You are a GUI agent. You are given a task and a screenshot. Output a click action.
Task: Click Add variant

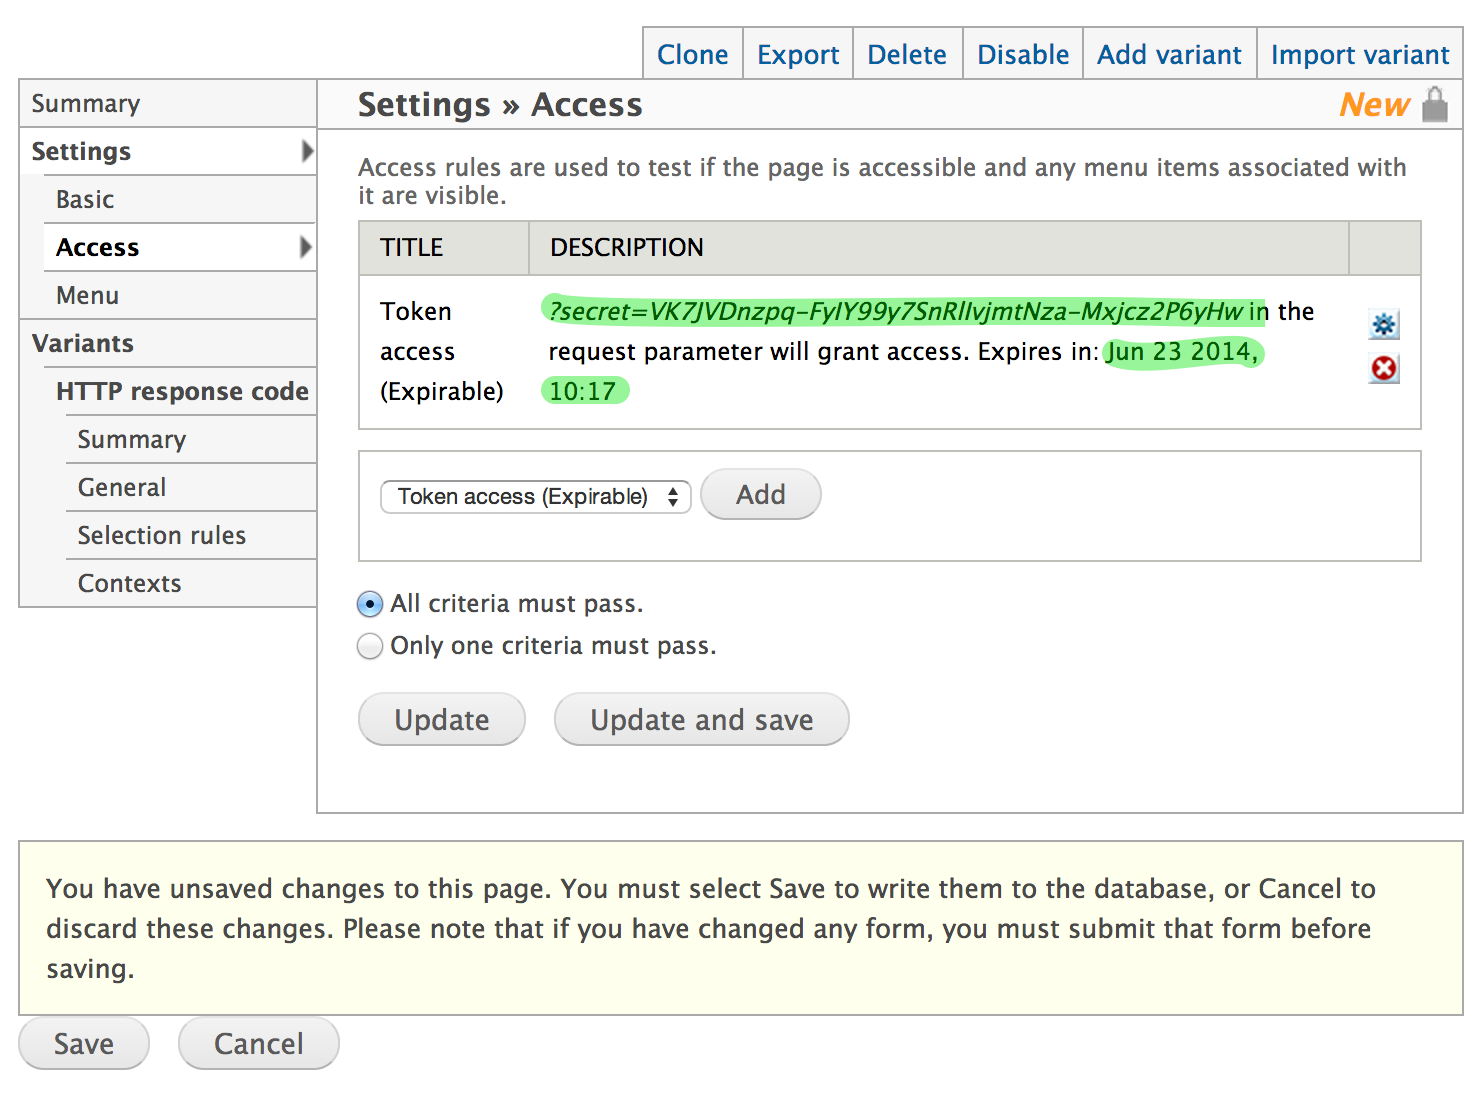pyautogui.click(x=1168, y=54)
